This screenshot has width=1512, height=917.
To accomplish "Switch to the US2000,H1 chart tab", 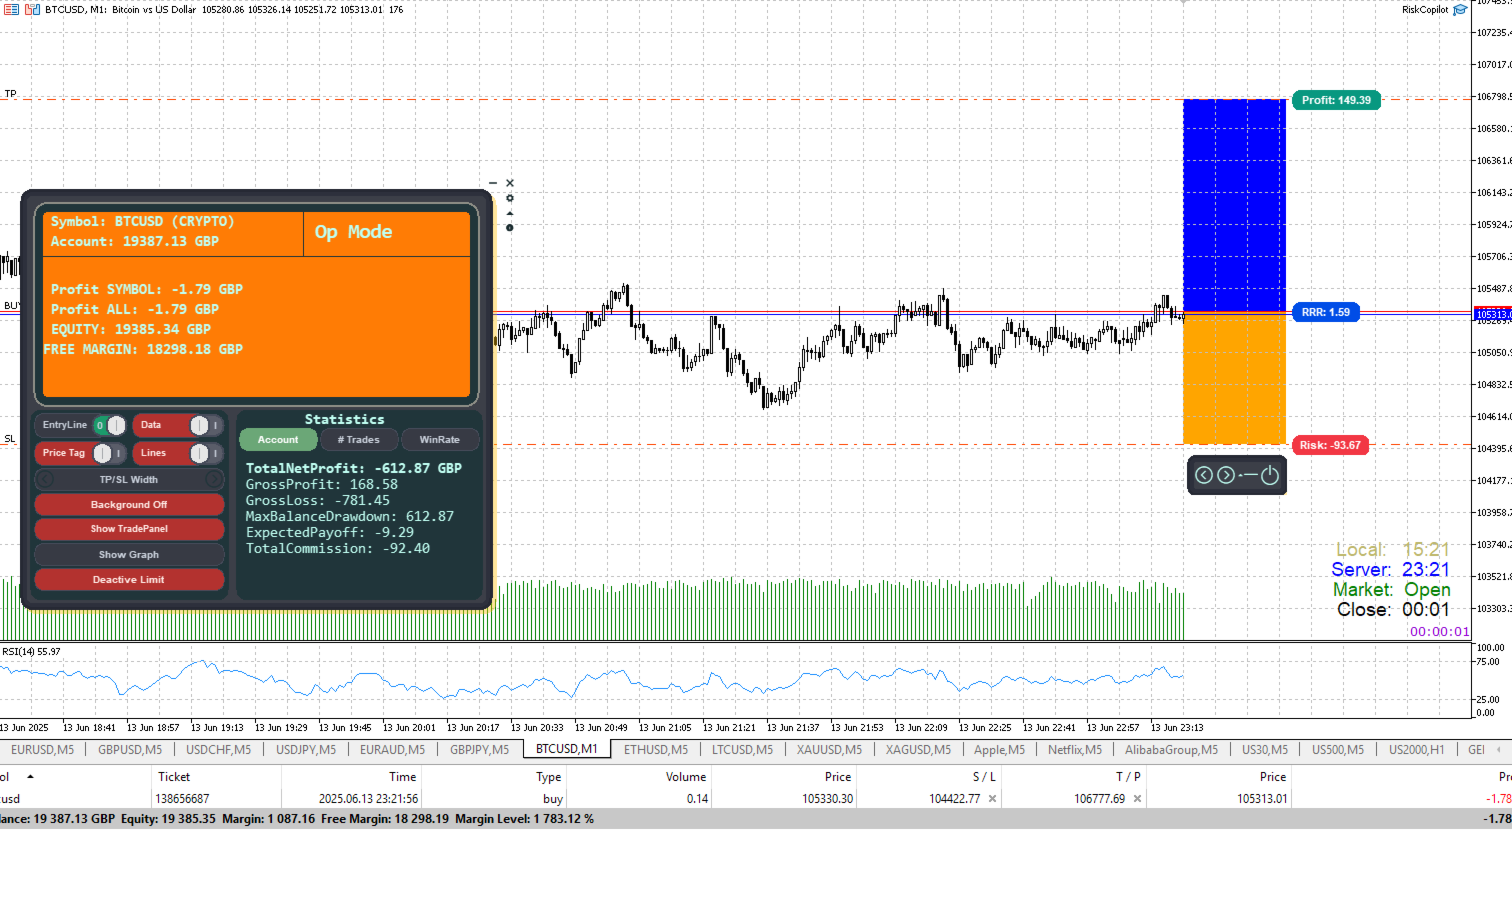I will (1416, 750).
